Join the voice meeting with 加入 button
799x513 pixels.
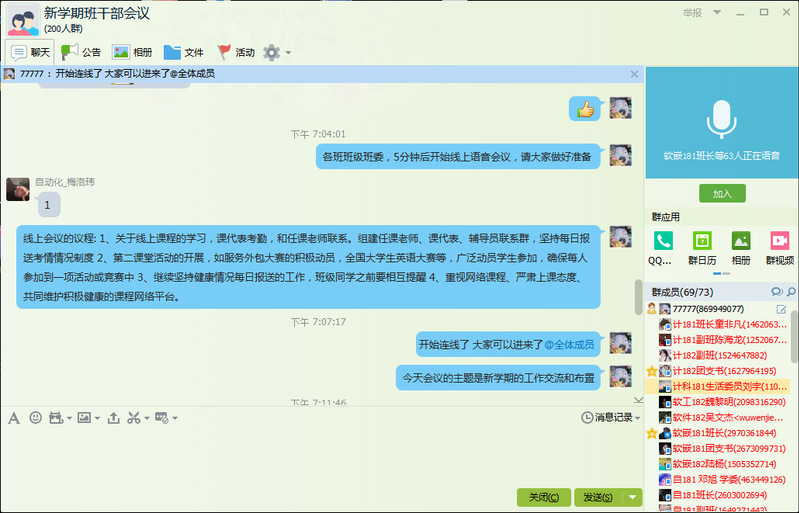click(721, 193)
